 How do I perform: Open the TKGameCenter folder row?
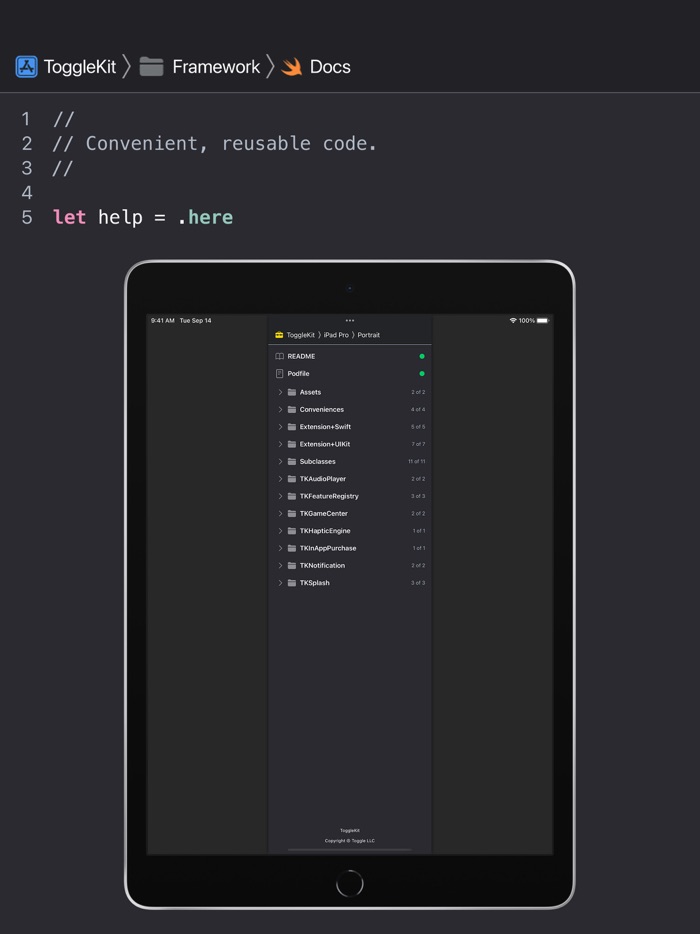(323, 514)
